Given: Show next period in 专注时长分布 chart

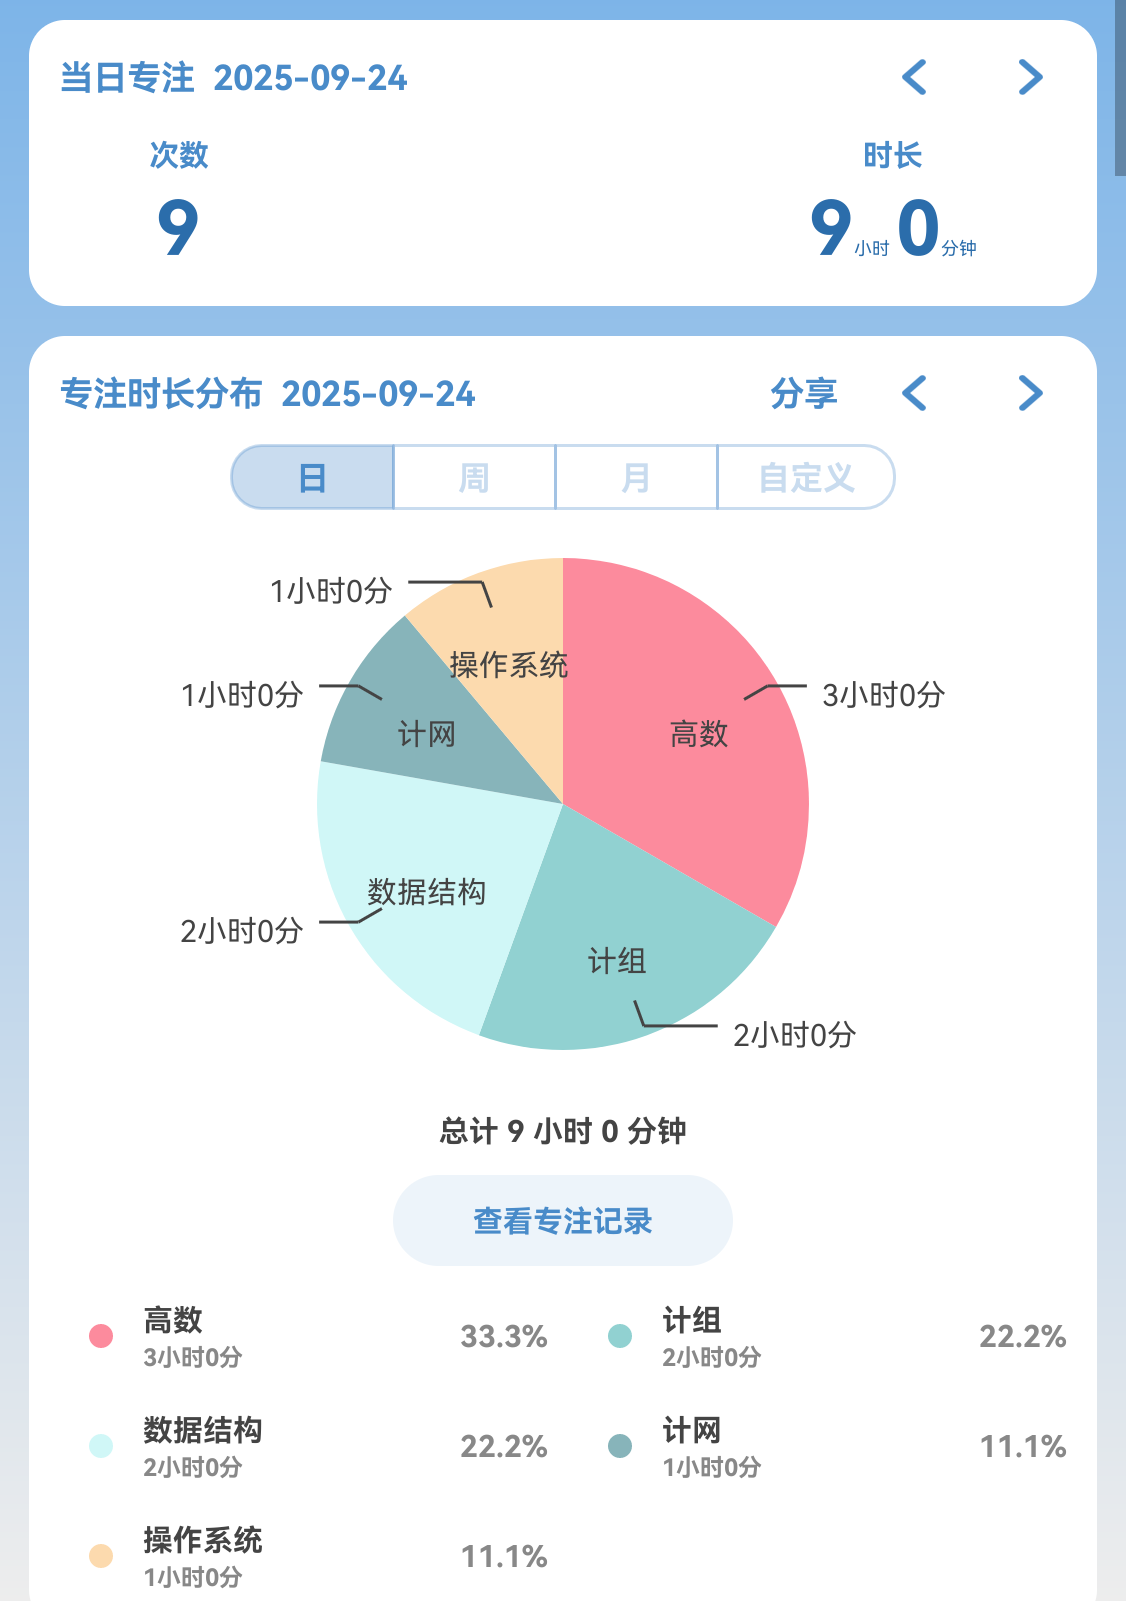Looking at the screenshot, I should (1030, 393).
